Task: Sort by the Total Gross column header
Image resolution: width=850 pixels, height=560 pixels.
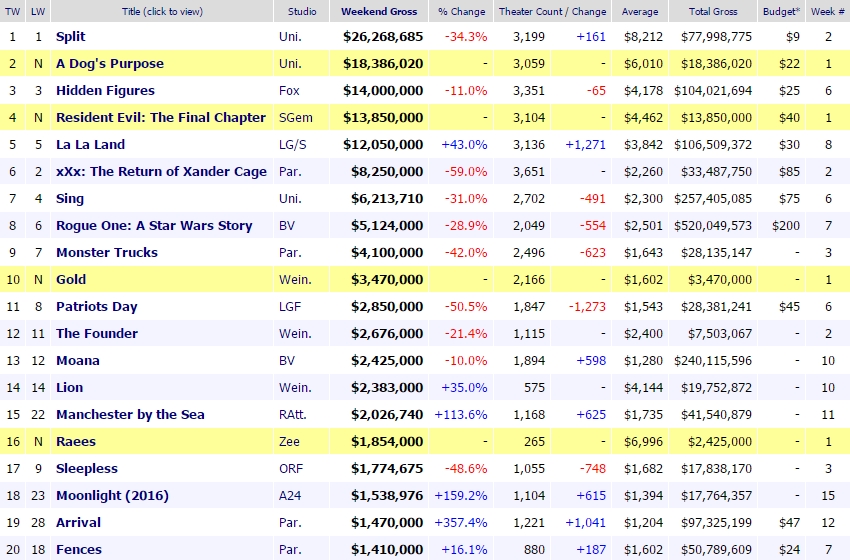Action: tap(713, 11)
